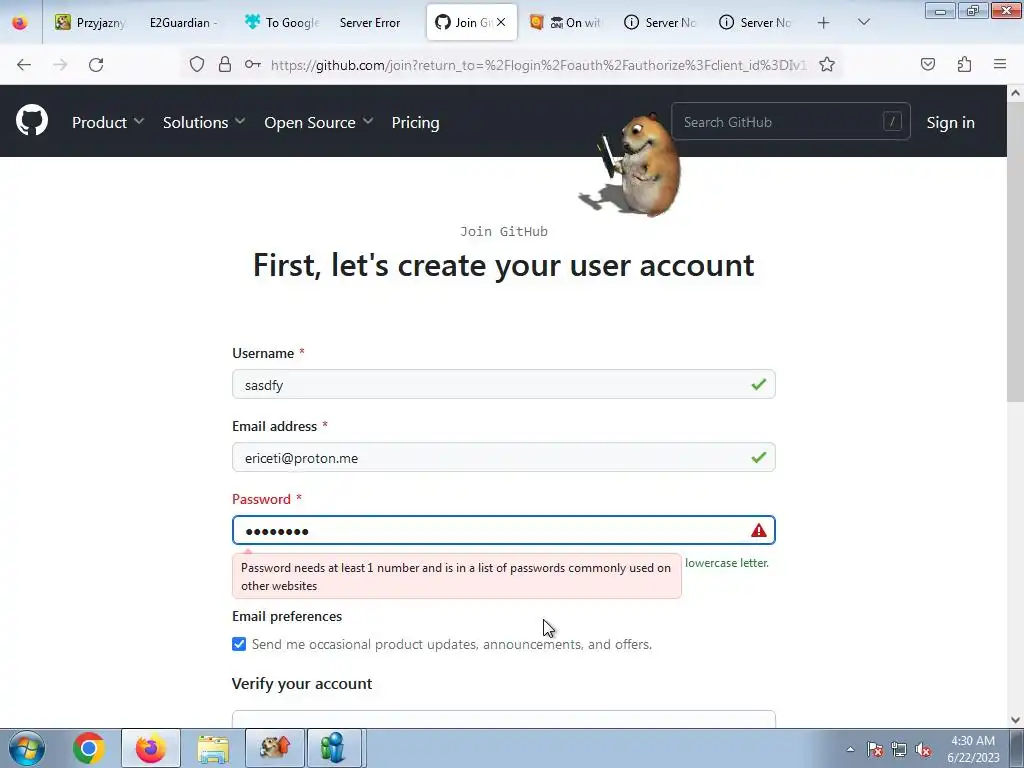Click the Sign in link
This screenshot has width=1024, height=768.
pos(950,122)
